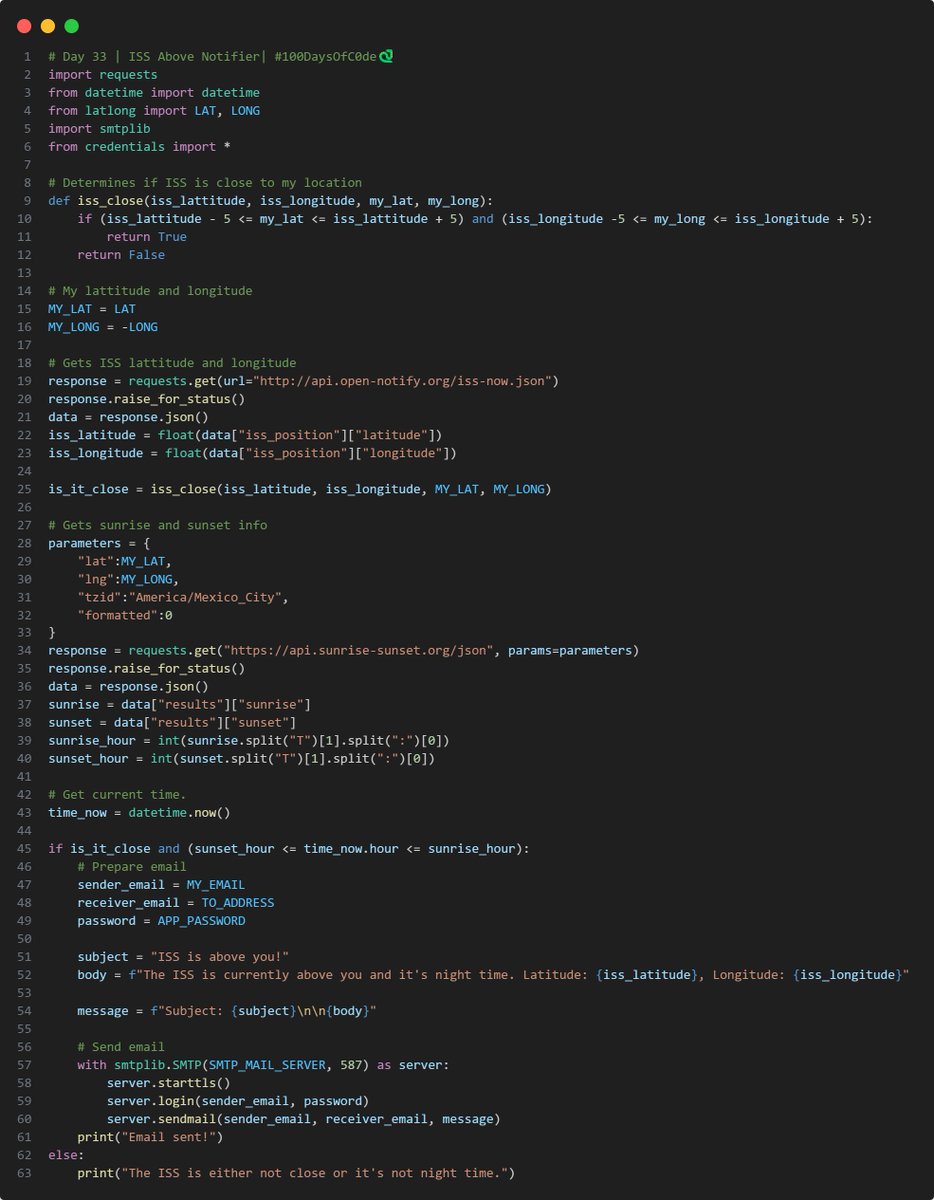
Task: Click 'time_now = datetime.now()' line
Action: pos(139,813)
